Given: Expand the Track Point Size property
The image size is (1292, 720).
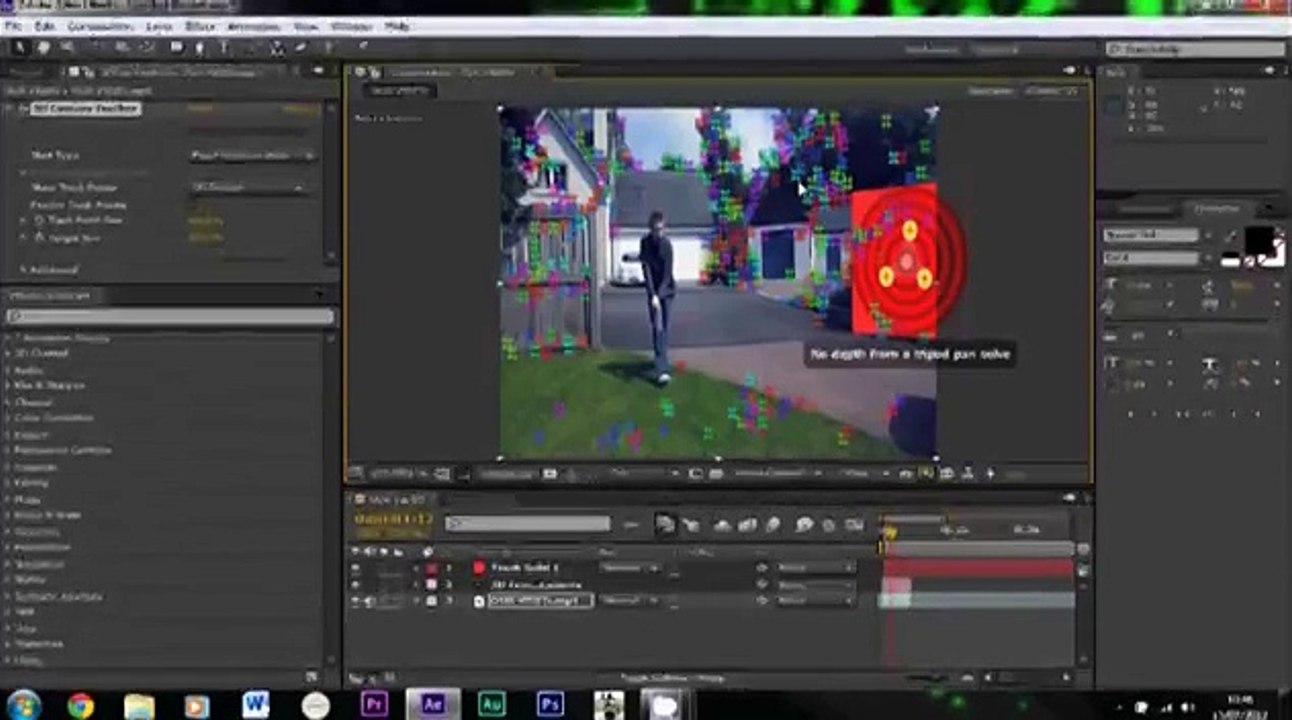Looking at the screenshot, I should (24, 220).
